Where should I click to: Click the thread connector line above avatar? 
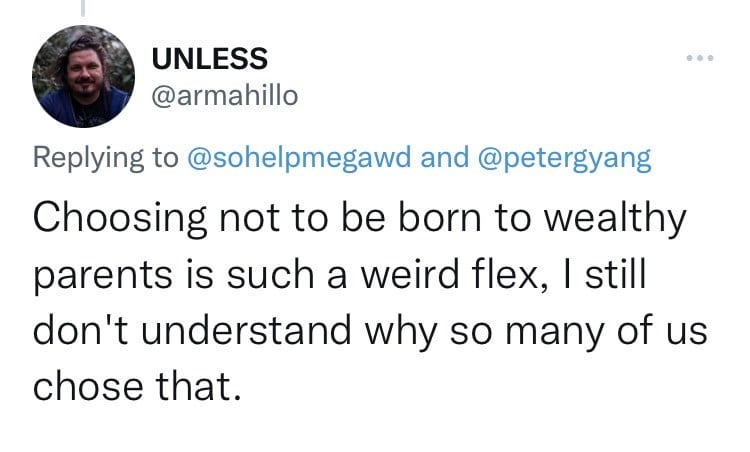point(83,8)
